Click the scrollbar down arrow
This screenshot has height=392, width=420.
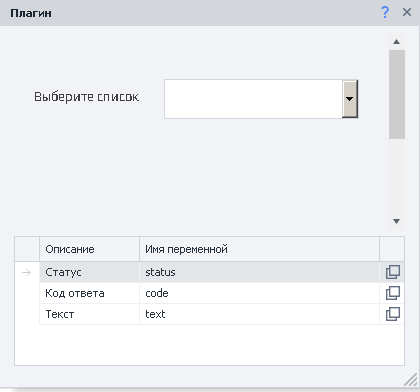point(396,221)
